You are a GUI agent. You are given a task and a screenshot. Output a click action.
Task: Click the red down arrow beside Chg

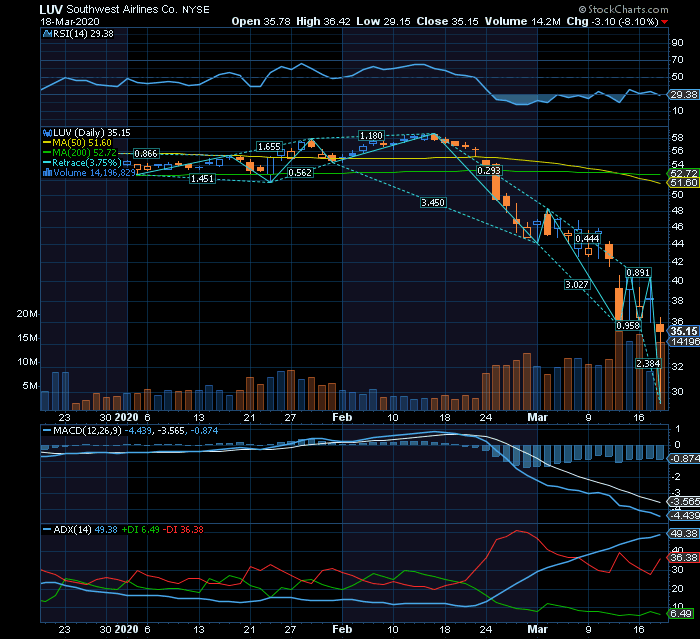click(x=665, y=22)
